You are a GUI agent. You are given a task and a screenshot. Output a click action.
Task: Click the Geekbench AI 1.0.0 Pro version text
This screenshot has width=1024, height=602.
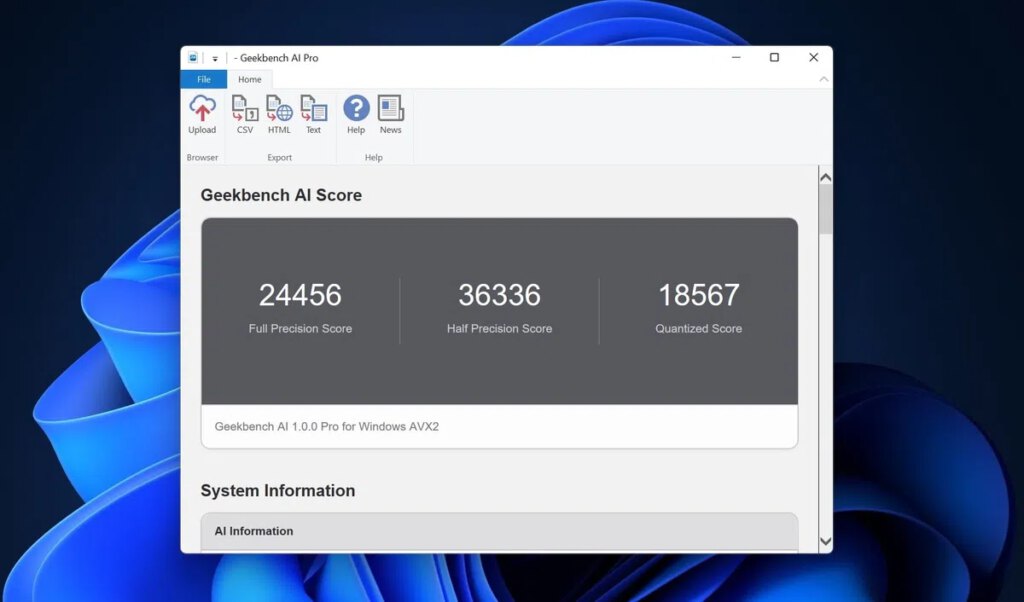coord(327,426)
